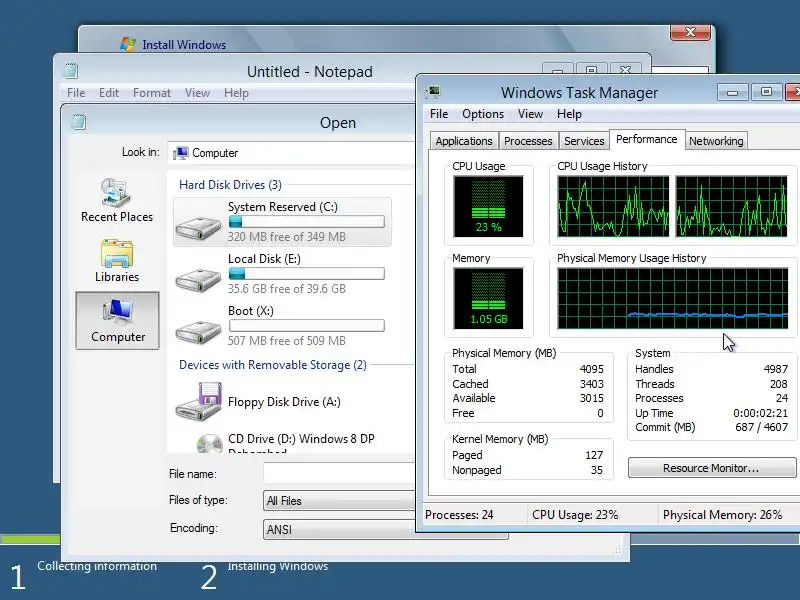Click the Hard Disk Drives (3) group header
Image resolution: width=800 pixels, height=600 pixels.
(230, 185)
